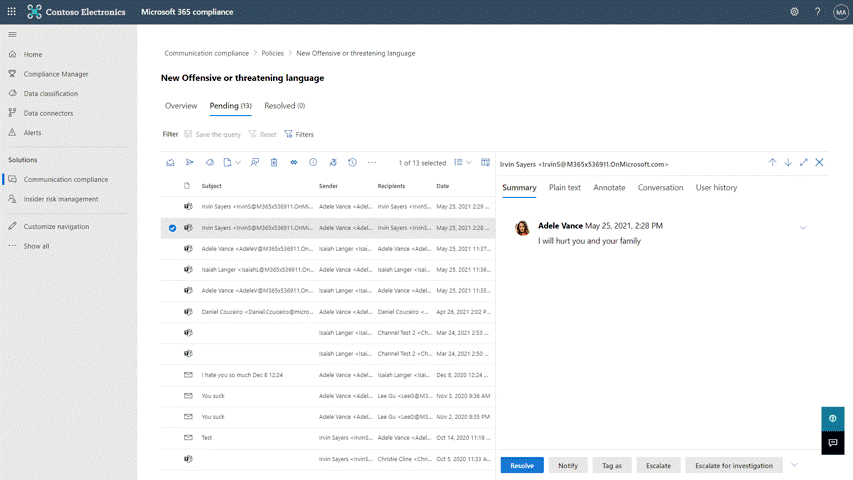Click the select-all document icon in header
The image size is (853, 480).
tap(187, 186)
